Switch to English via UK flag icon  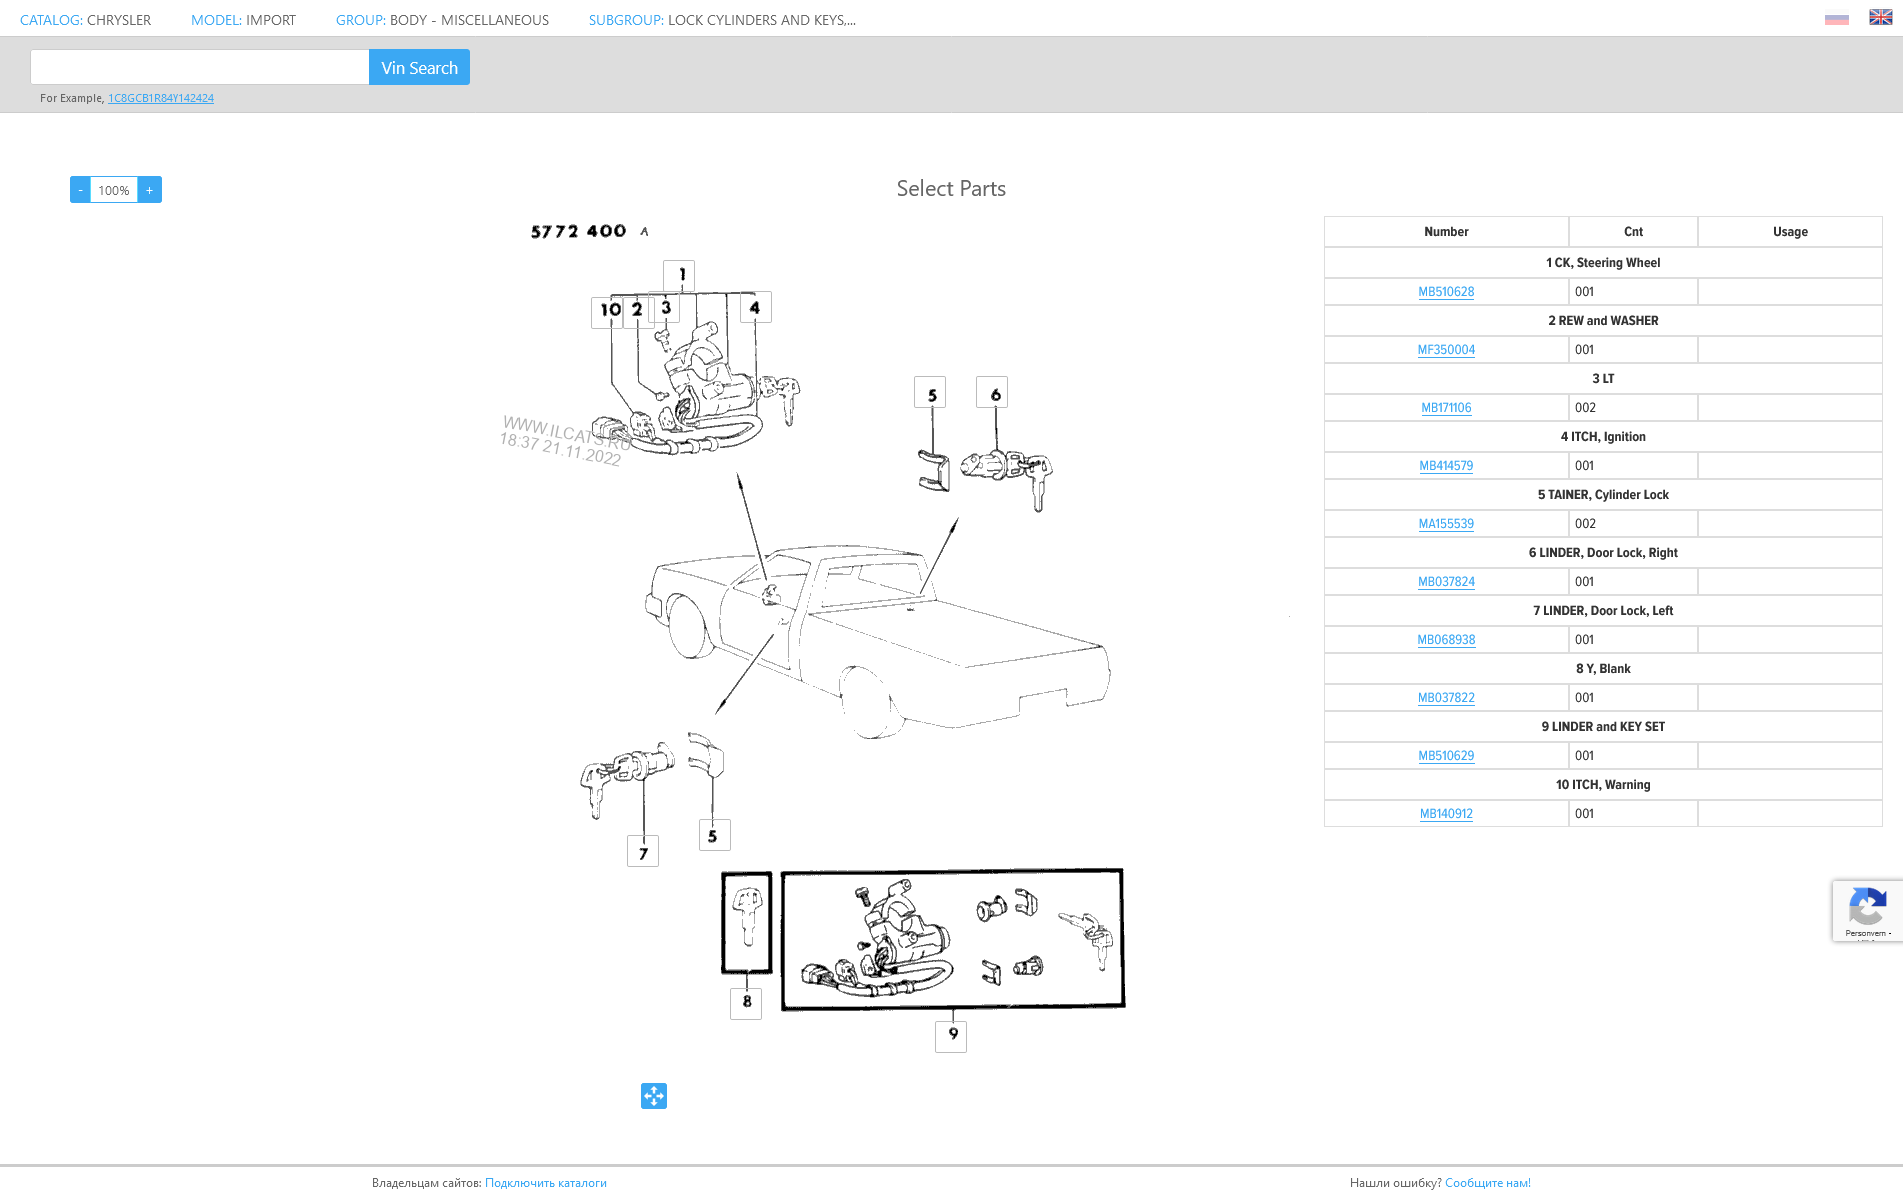1880,17
